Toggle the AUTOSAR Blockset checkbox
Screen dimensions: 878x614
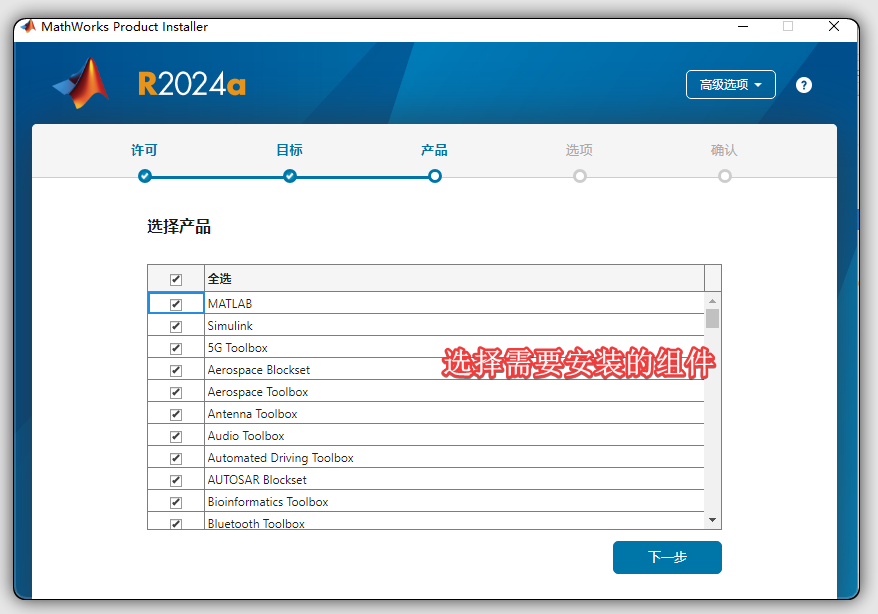[176, 480]
